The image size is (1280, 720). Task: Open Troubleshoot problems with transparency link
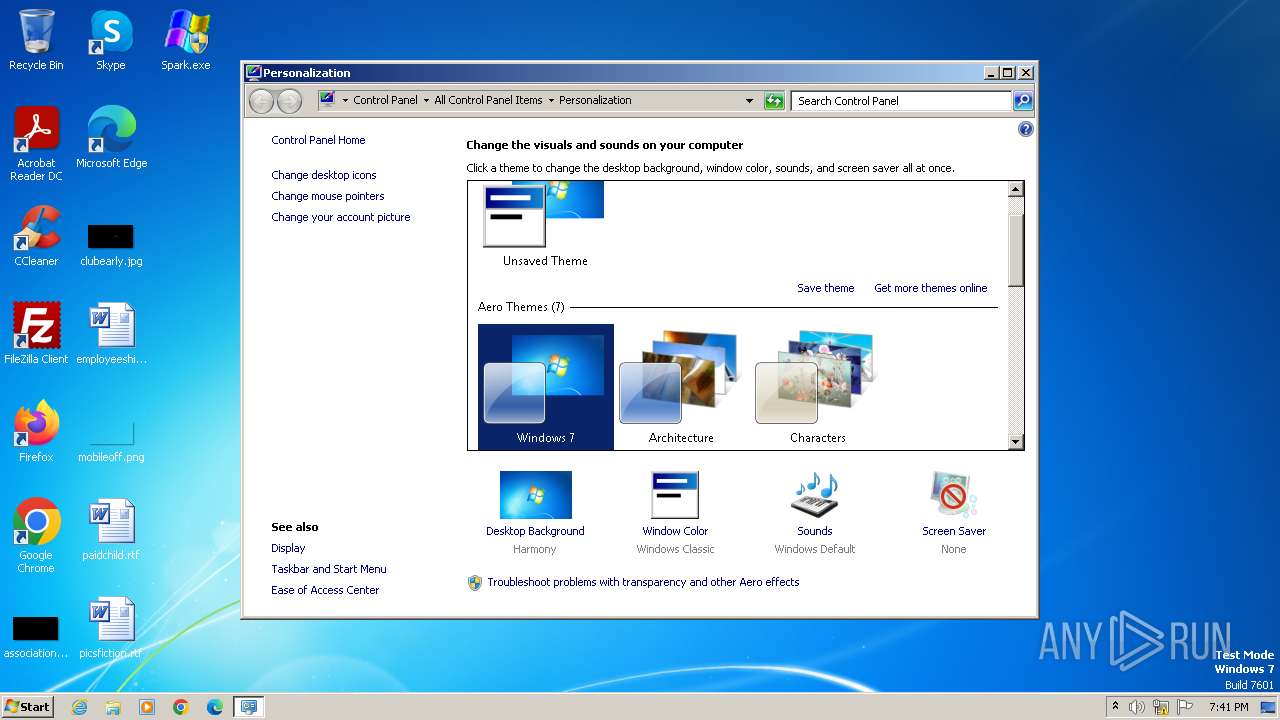[x=643, y=582]
